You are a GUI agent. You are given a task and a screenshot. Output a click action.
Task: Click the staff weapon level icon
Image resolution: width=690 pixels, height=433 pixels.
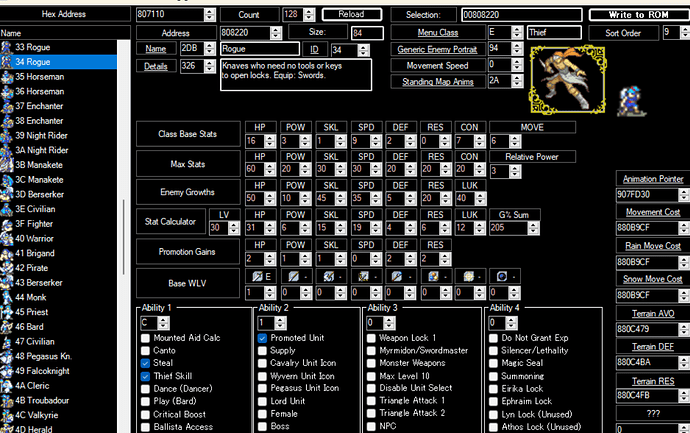396,276
